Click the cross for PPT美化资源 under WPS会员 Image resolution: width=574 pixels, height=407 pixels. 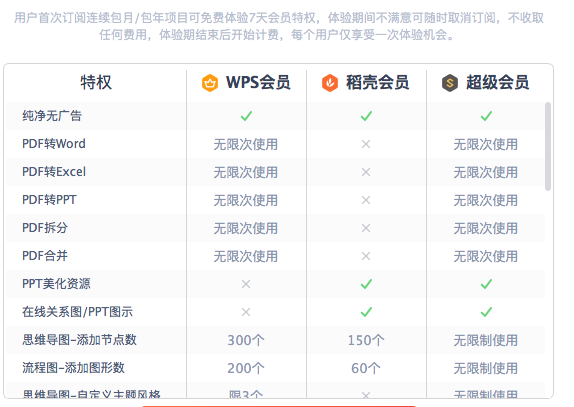click(x=246, y=284)
